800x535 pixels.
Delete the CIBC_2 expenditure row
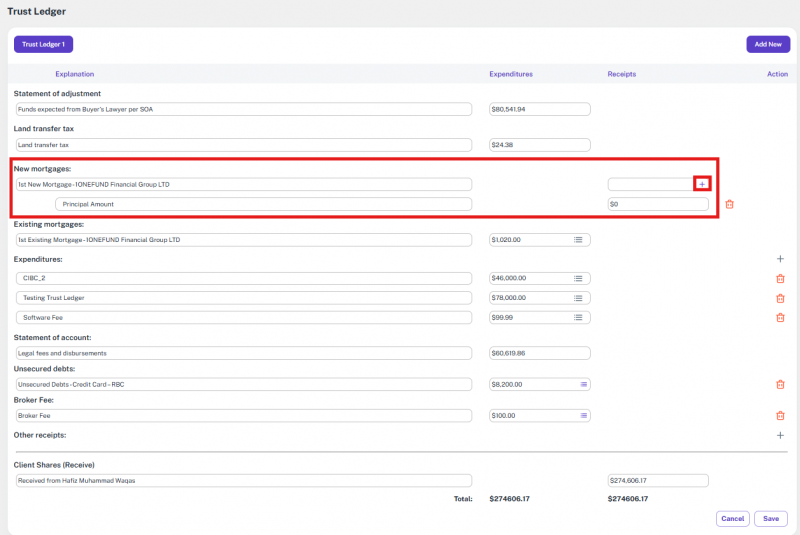point(780,278)
